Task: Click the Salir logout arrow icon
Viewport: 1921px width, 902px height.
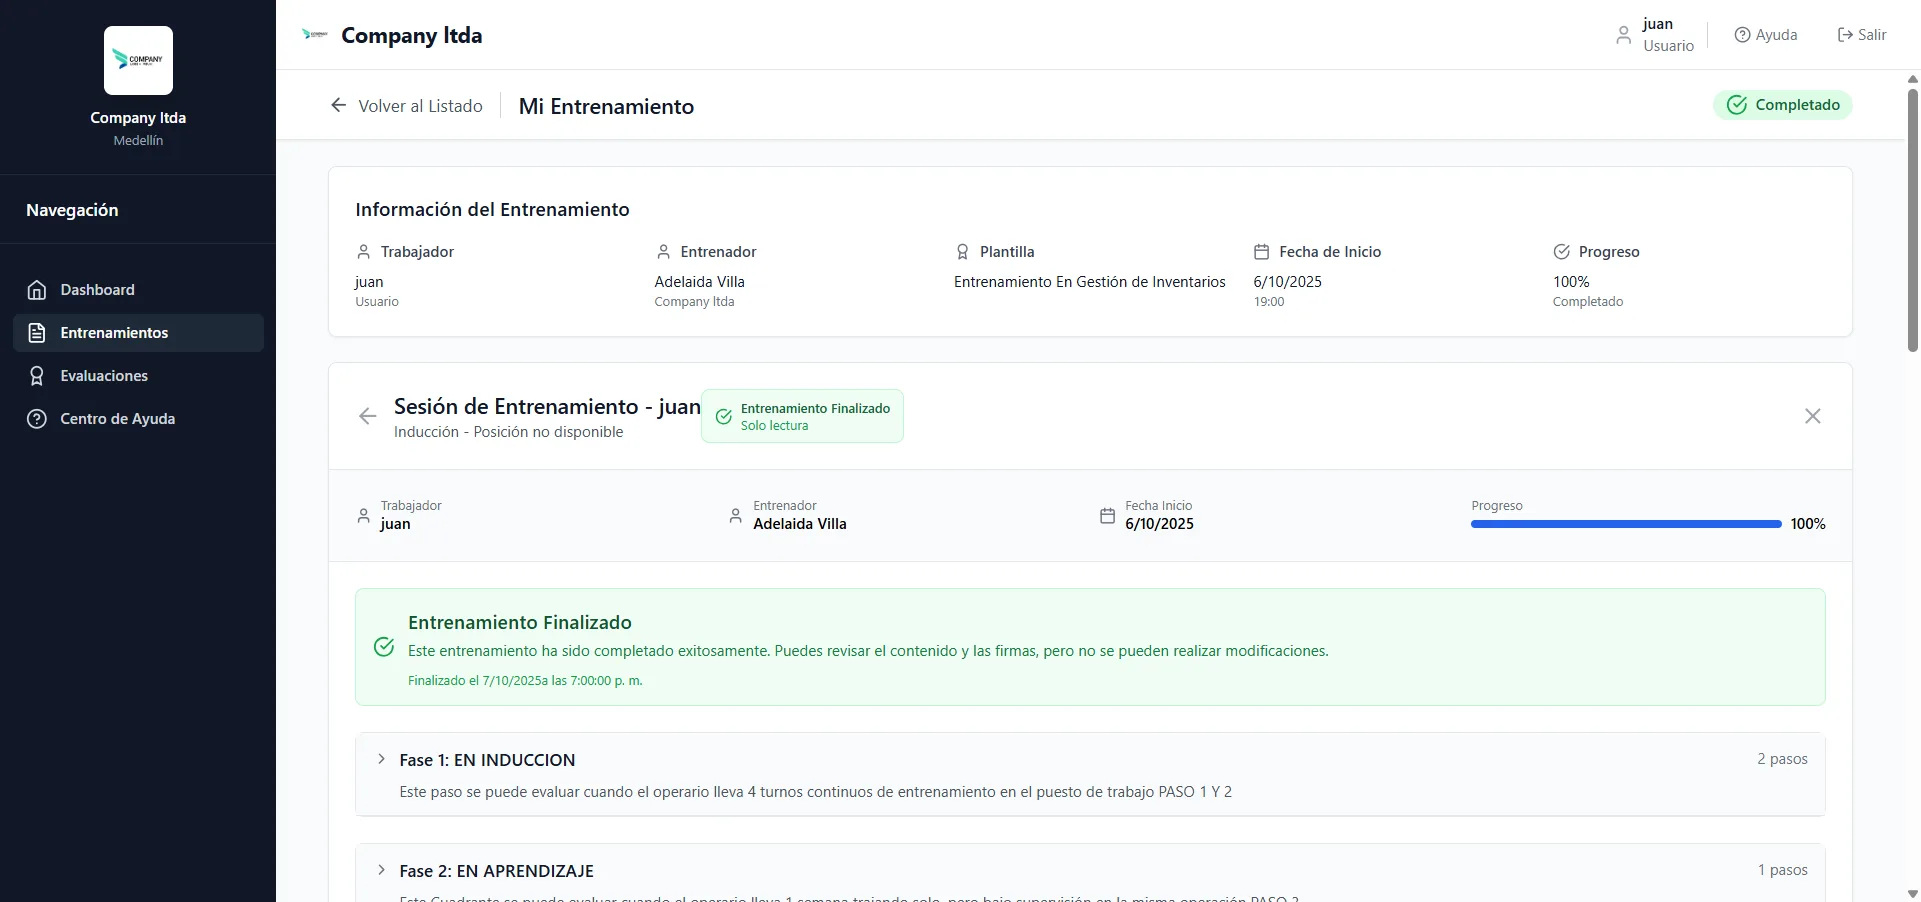Action: click(x=1845, y=35)
